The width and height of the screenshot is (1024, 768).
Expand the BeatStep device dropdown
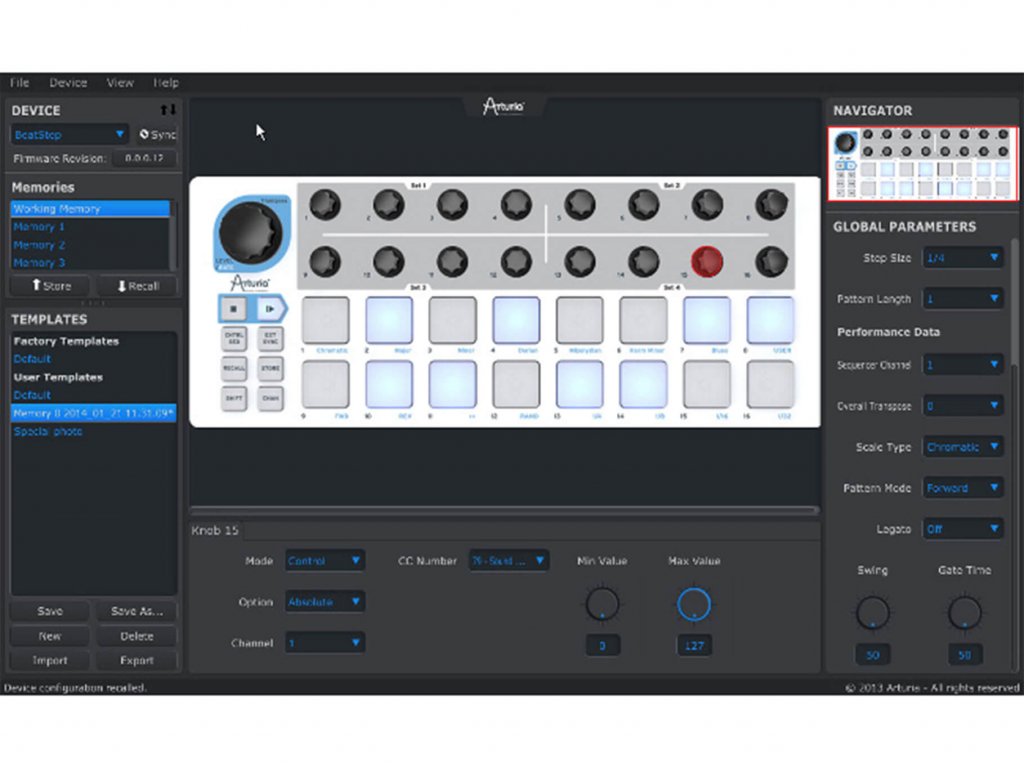point(70,134)
